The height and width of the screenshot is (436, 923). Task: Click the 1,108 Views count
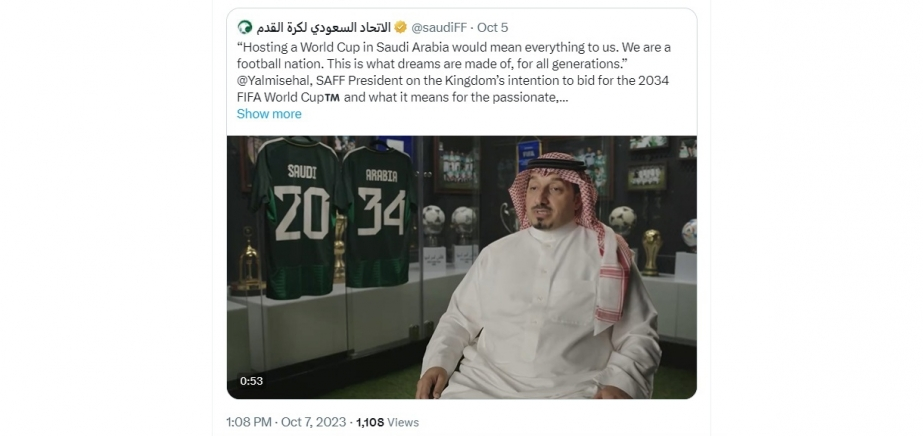(387, 422)
